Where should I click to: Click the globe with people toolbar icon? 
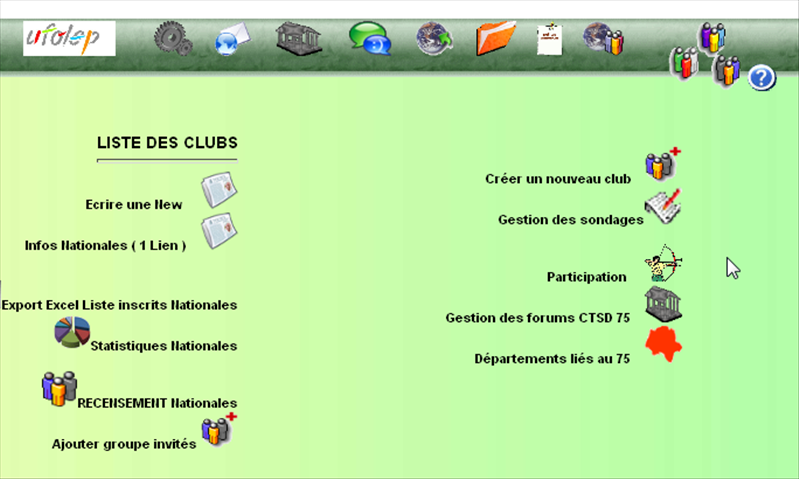(x=603, y=40)
